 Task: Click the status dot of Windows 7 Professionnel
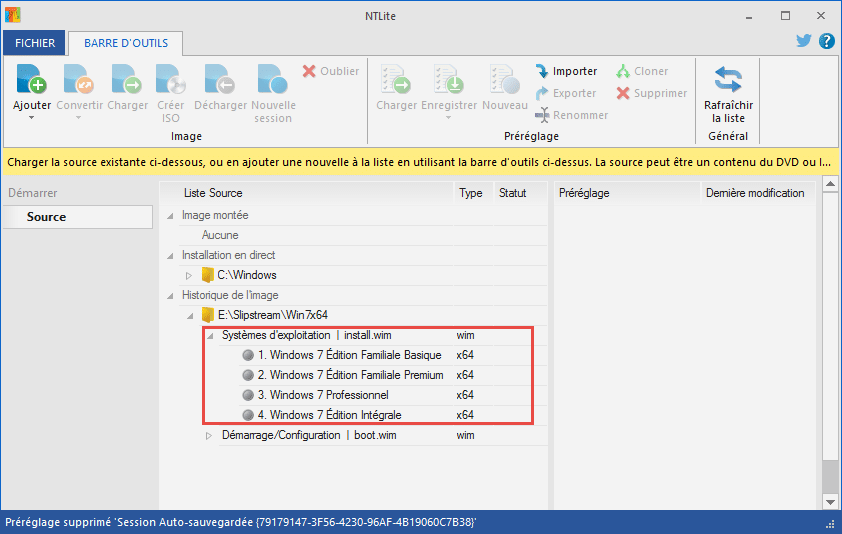click(248, 395)
